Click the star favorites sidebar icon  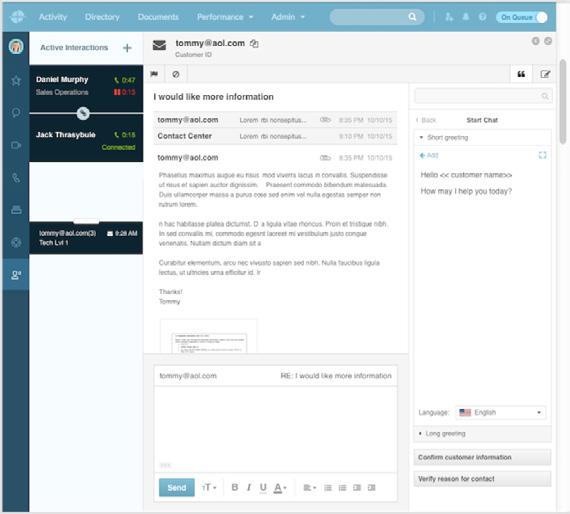pyautogui.click(x=16, y=80)
